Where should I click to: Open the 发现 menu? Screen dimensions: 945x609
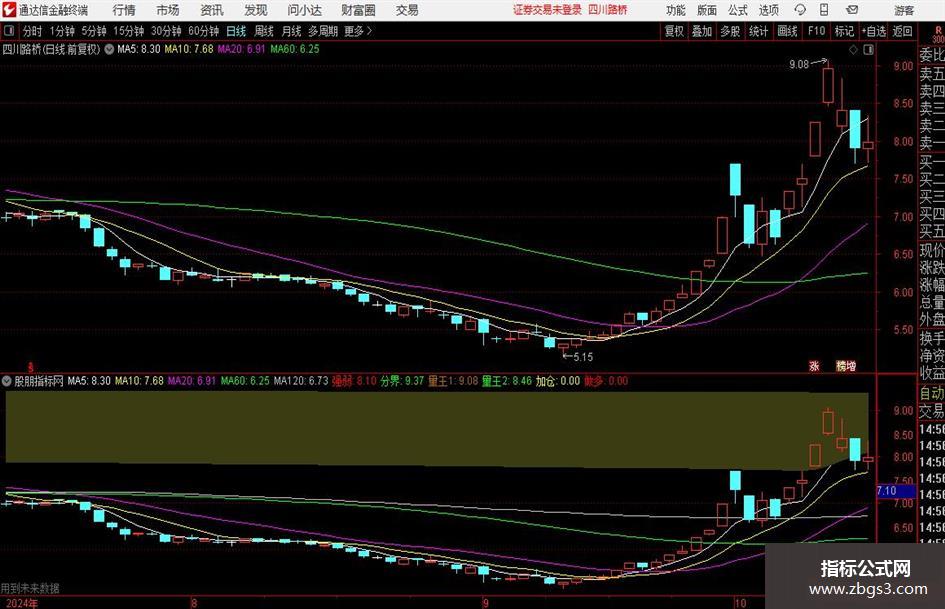coord(256,10)
